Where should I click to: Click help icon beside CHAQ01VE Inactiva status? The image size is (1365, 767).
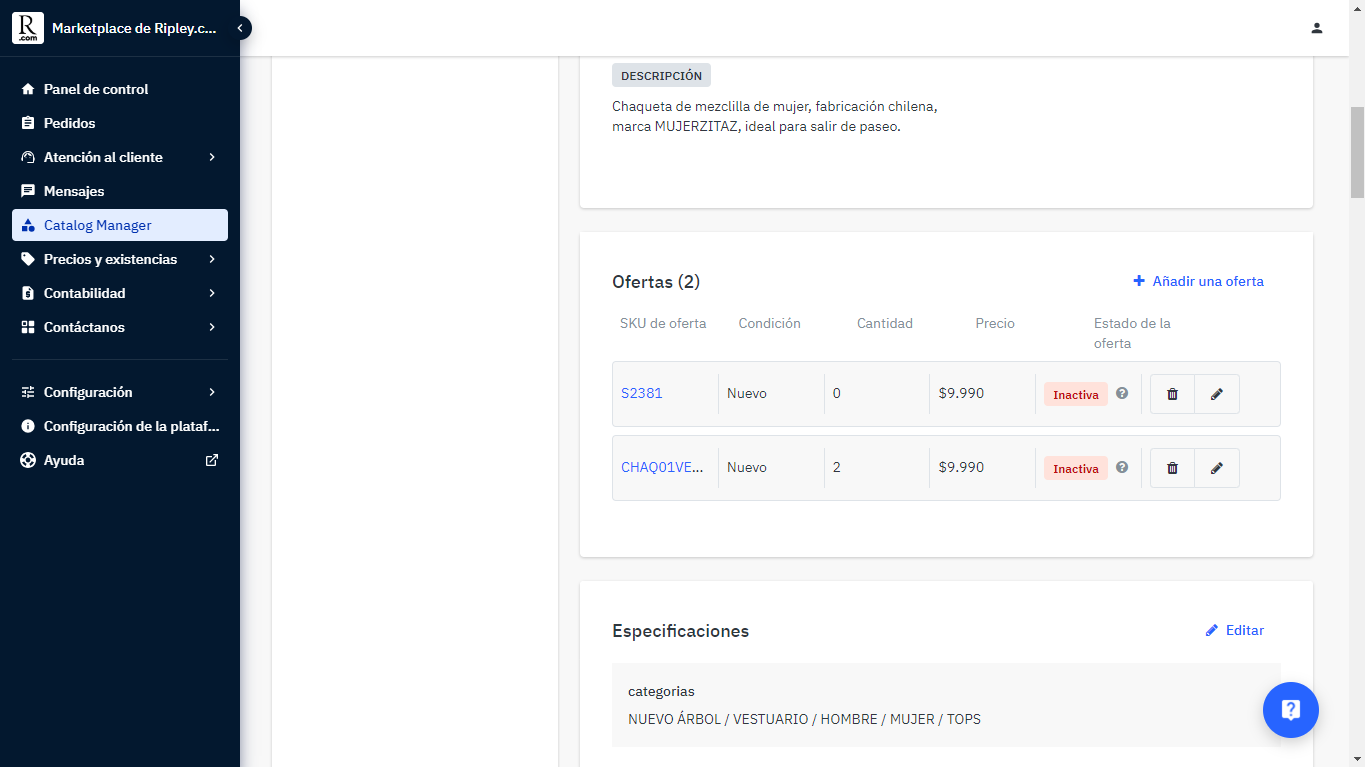coord(1122,467)
